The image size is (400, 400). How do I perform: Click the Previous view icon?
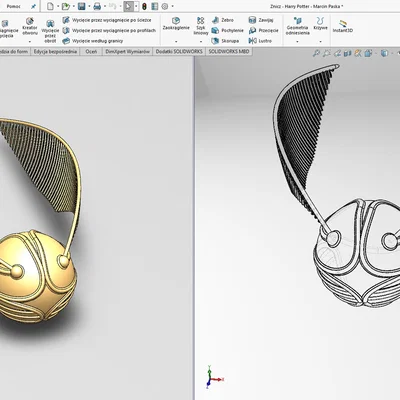(x=337, y=53)
